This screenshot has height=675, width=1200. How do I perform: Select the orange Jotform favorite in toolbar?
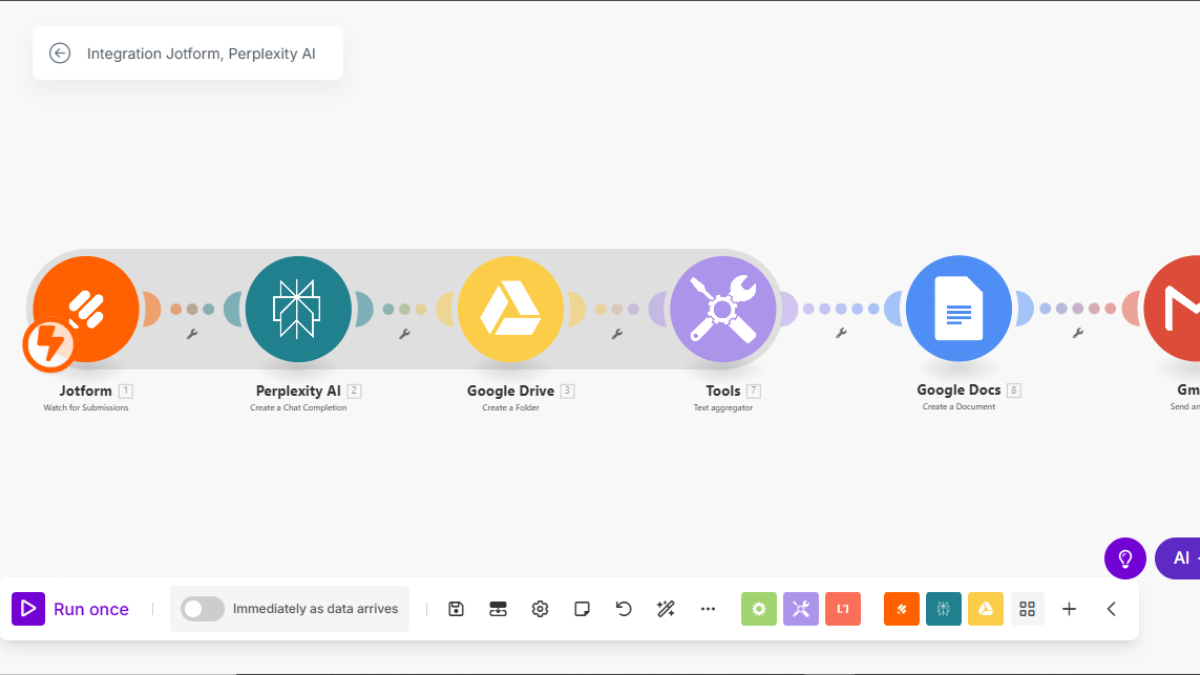tap(902, 609)
